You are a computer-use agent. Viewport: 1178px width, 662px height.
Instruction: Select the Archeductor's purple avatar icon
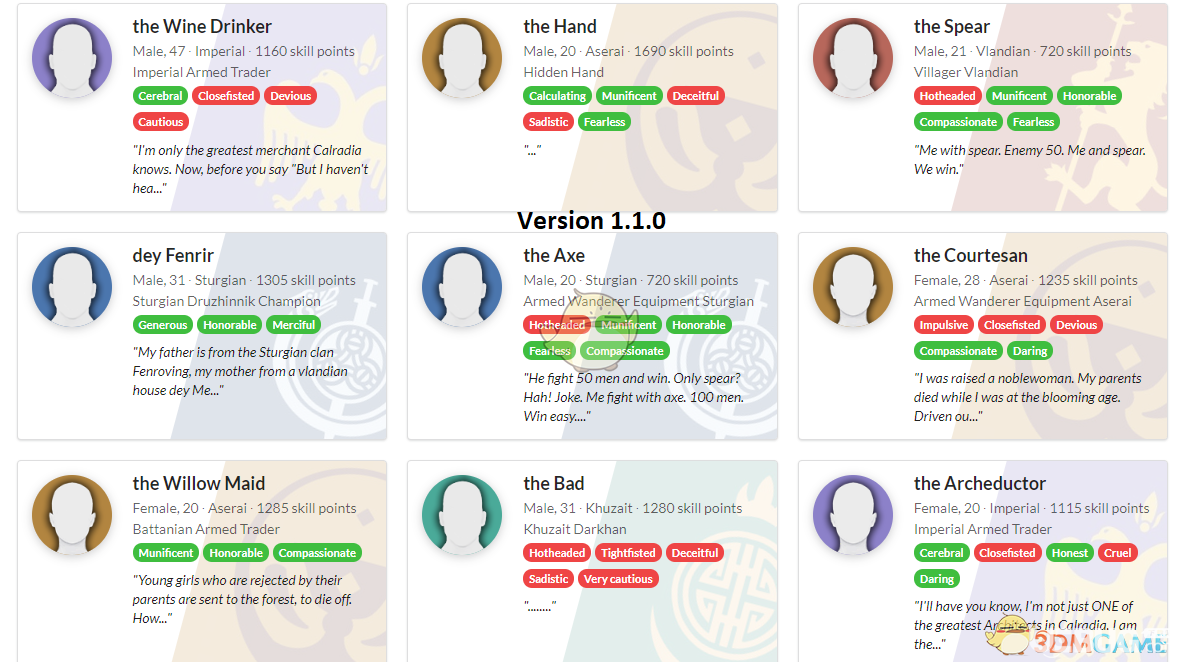click(x=852, y=515)
